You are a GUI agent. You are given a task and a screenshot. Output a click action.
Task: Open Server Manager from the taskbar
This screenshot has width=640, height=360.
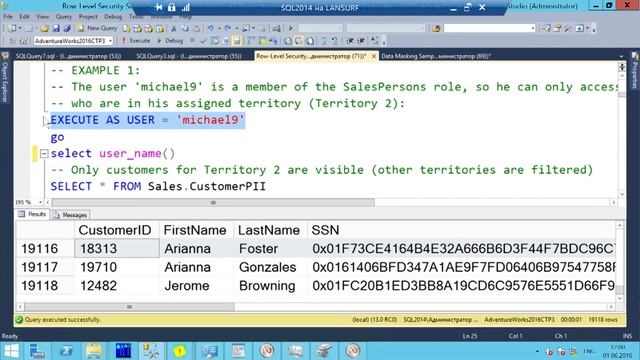click(37, 351)
